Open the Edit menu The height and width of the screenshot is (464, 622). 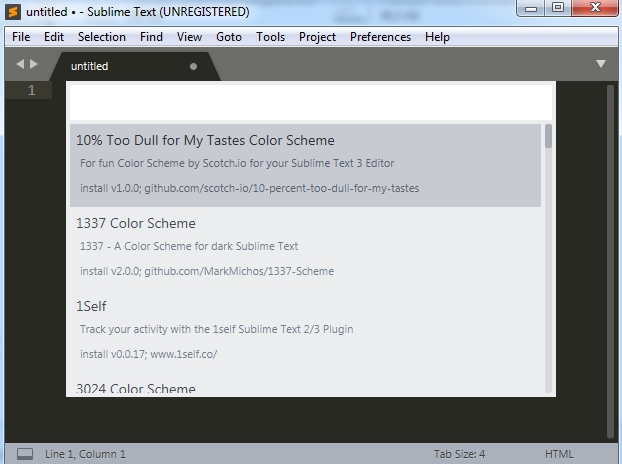pos(54,37)
